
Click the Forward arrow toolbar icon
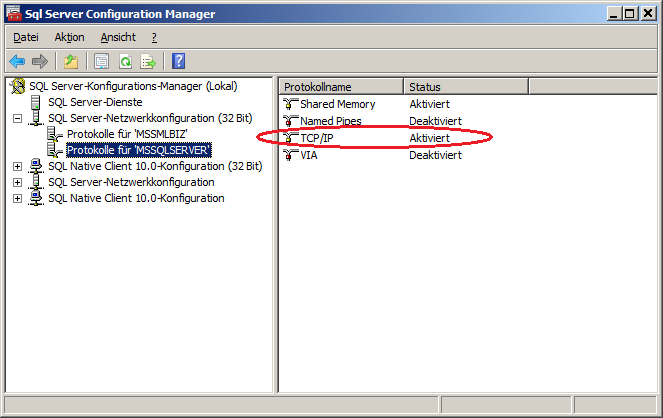(40, 61)
